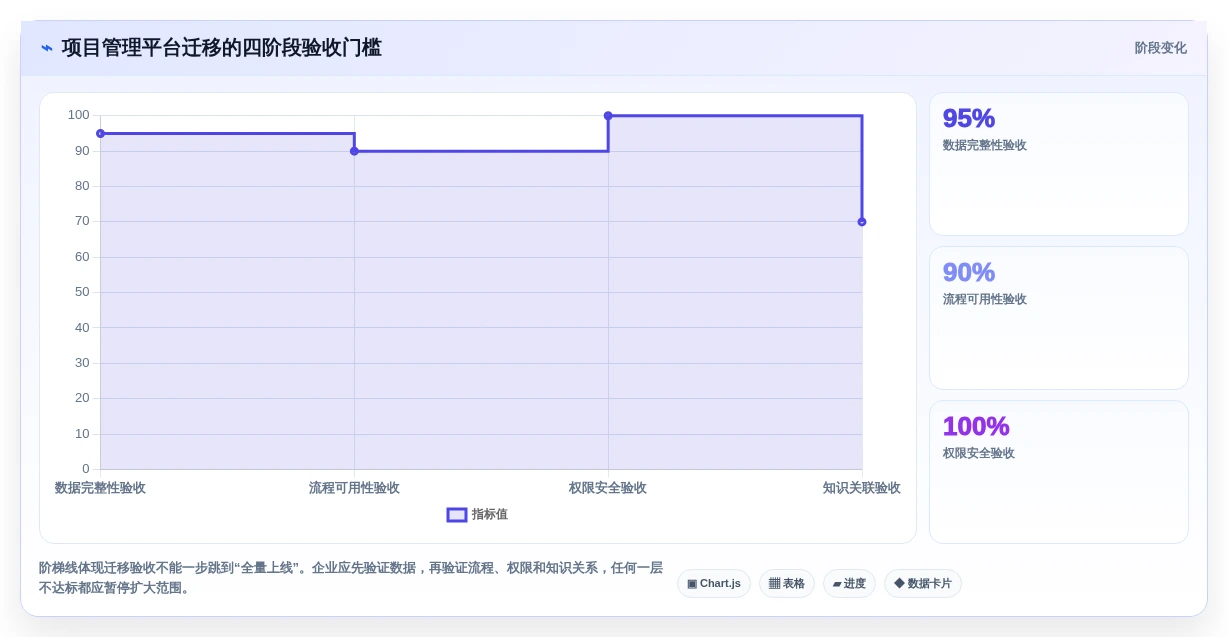
Task: Click the 知识关联验收 x-axis label
Action: pyautogui.click(x=862, y=488)
